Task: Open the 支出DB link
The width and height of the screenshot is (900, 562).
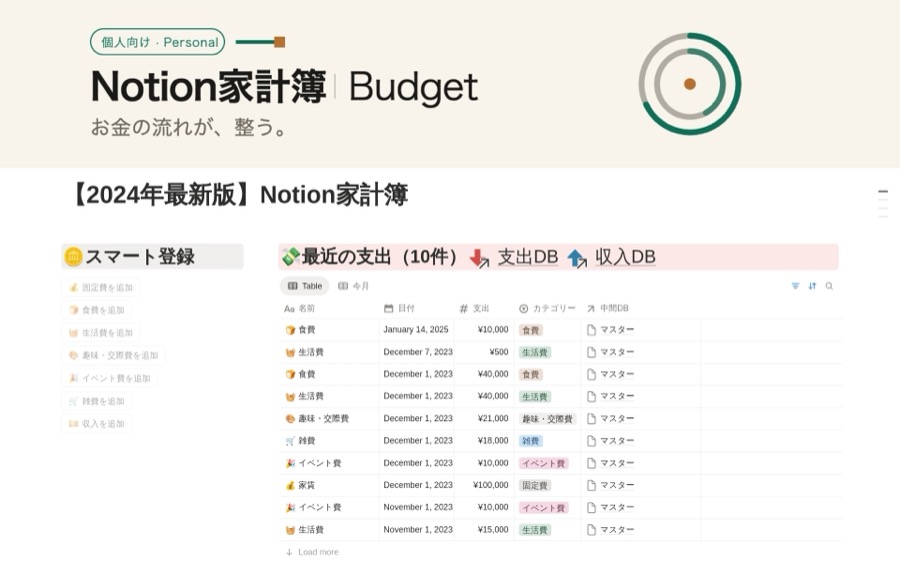Action: coord(528,257)
